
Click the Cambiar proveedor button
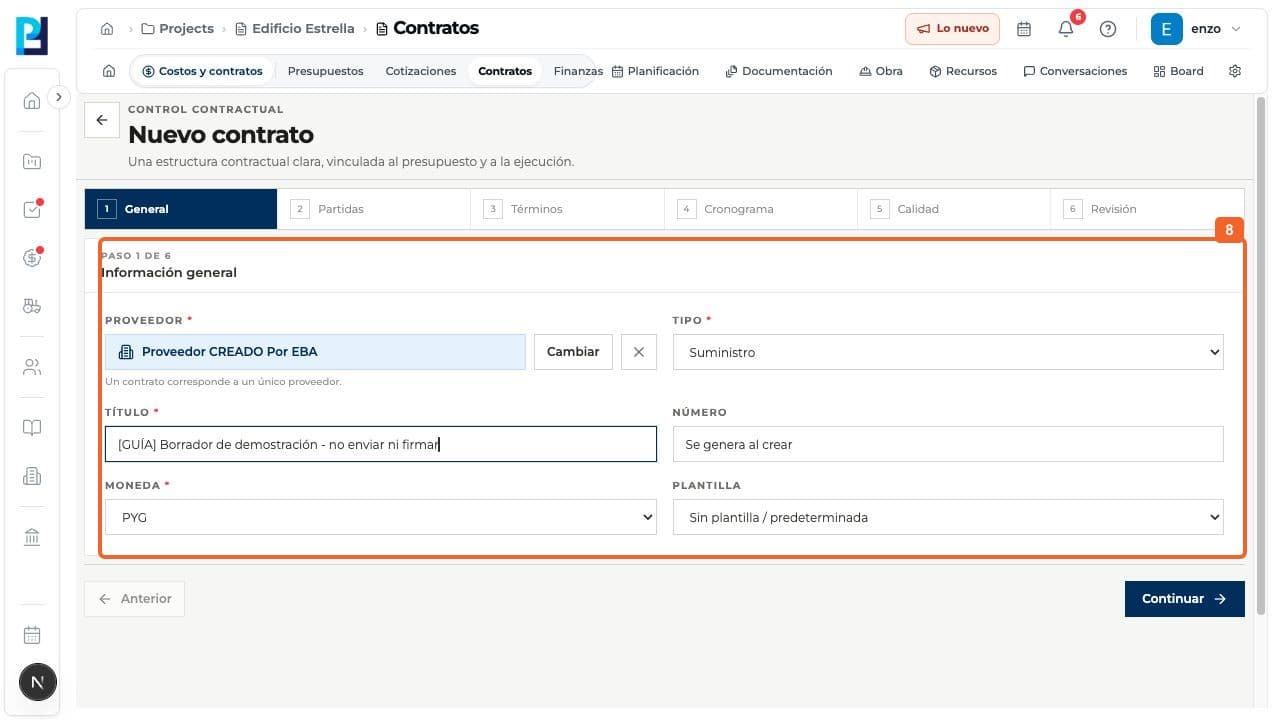click(573, 352)
